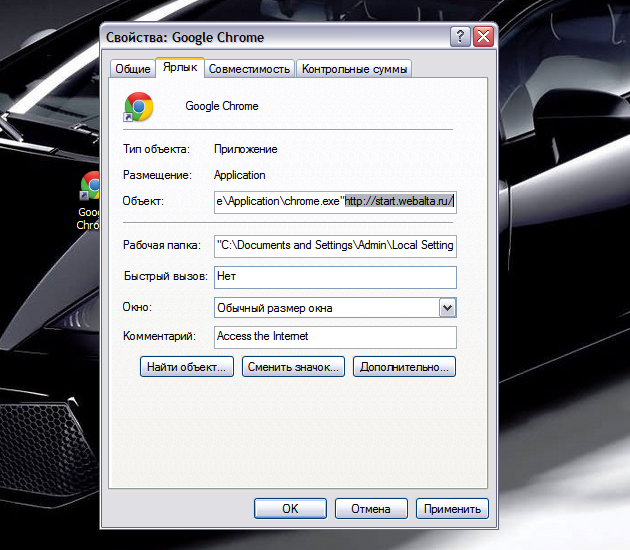Click the Размещение label

click(157, 175)
